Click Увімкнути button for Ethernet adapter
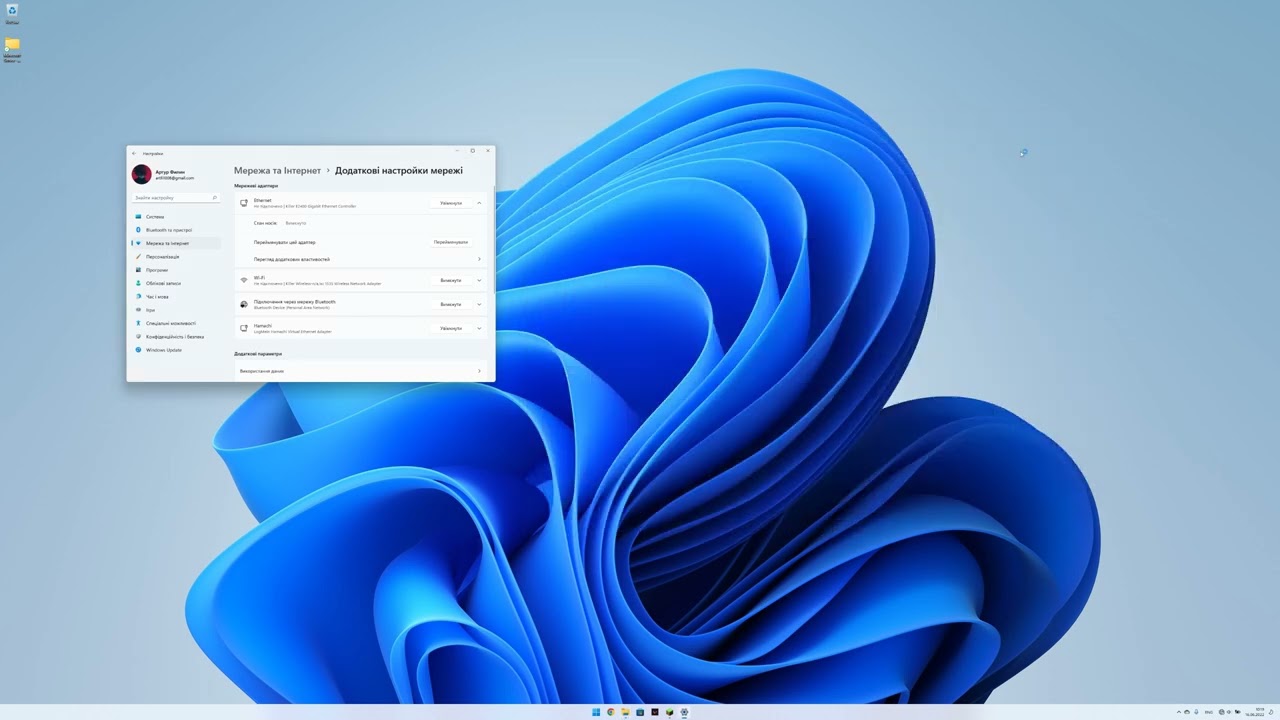Viewport: 1280px width, 720px height. pyautogui.click(x=451, y=203)
